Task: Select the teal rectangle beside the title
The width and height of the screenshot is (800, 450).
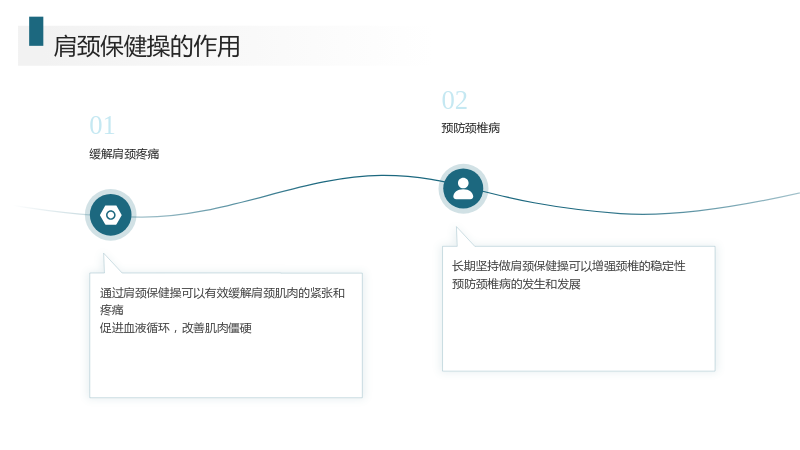Action: pos(36,31)
